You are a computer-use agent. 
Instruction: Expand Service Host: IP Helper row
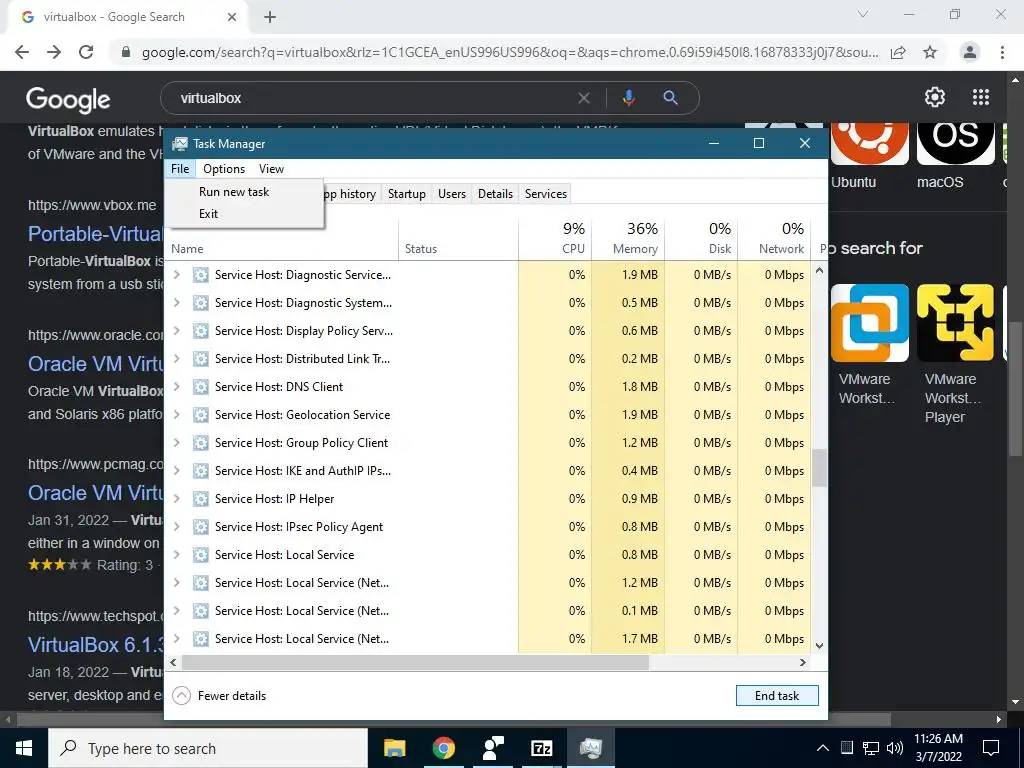tap(176, 499)
